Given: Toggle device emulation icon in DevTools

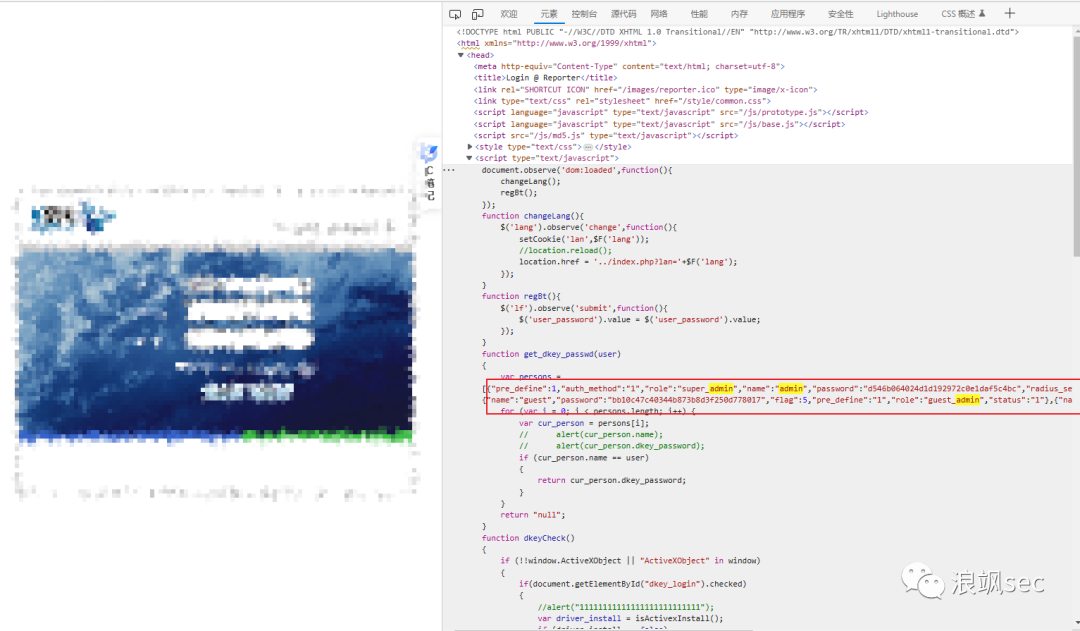Looking at the screenshot, I should point(477,14).
